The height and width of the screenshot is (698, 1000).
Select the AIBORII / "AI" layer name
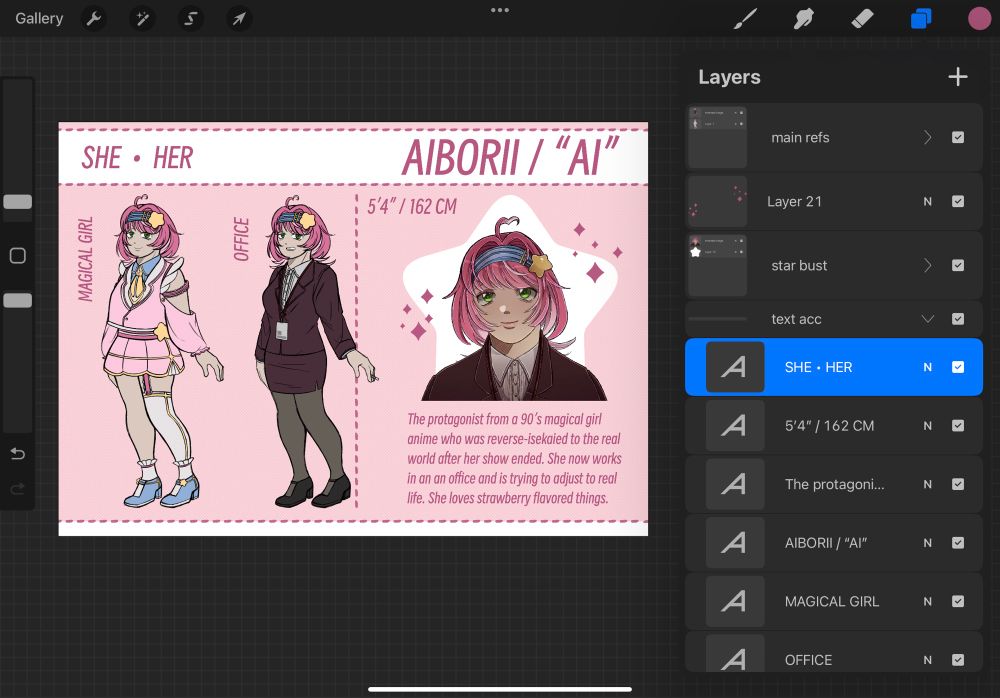pyautogui.click(x=826, y=543)
